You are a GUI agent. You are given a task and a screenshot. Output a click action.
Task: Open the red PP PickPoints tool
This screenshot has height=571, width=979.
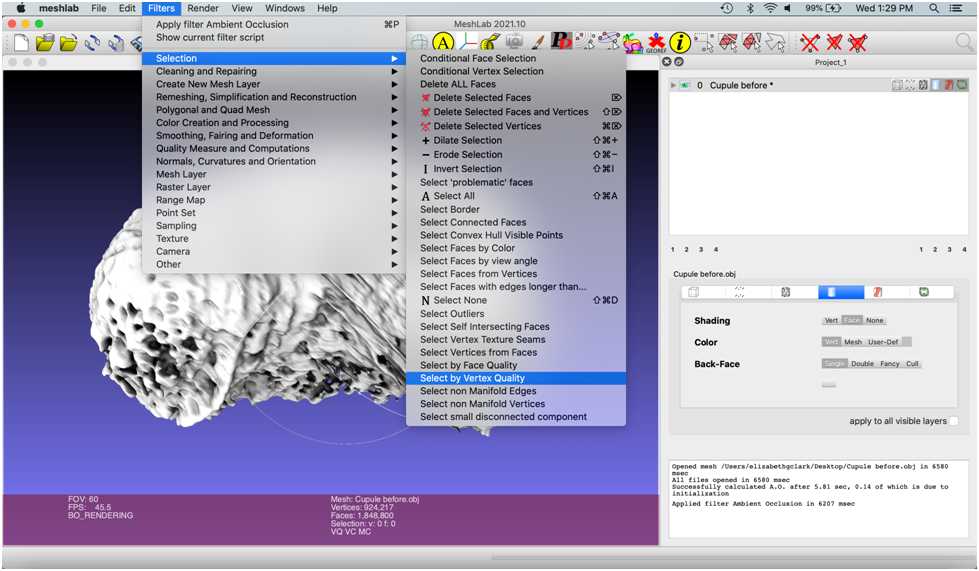561,41
